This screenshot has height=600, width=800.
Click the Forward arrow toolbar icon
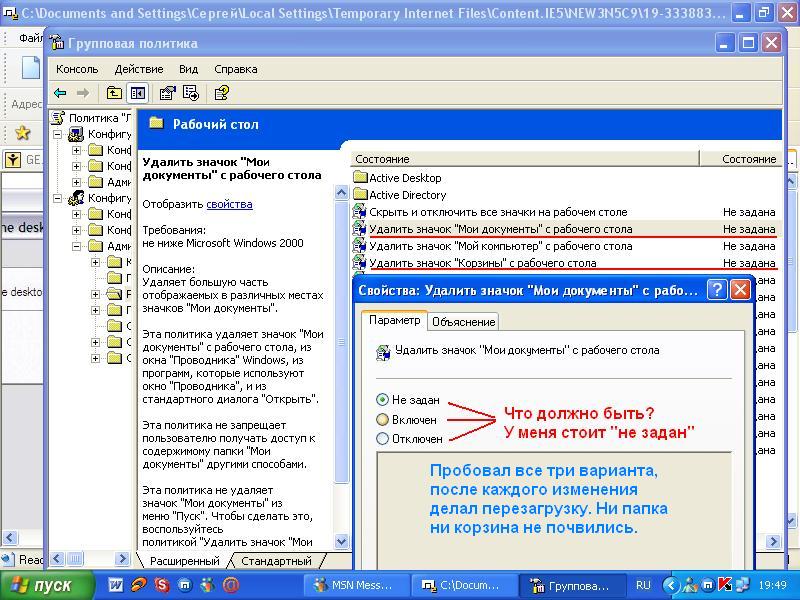83,93
